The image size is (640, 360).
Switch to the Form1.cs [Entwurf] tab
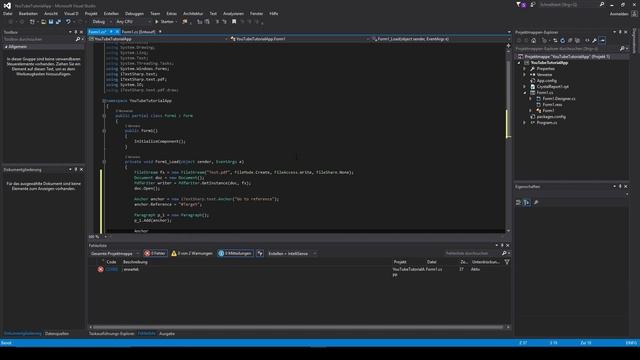tap(138, 31)
